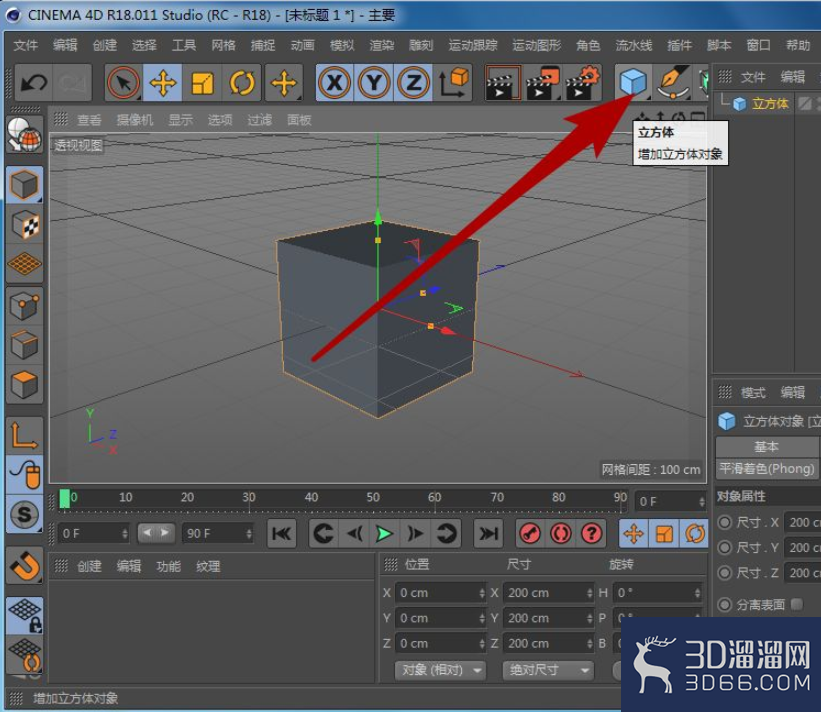821x712 pixels.
Task: Open the Render Settings icon
Action: (x=582, y=83)
